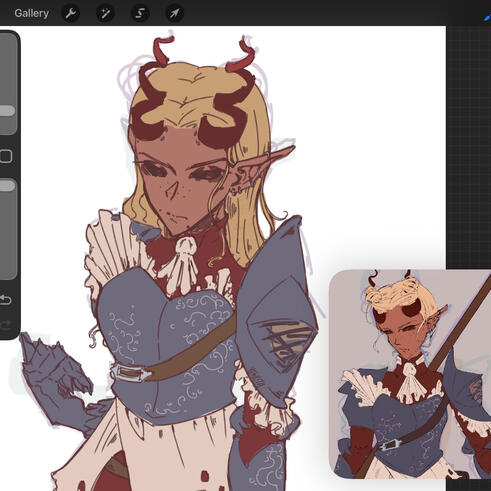The height and width of the screenshot is (491, 491).
Task: Redo the last undone stroke
Action: pyautogui.click(x=5, y=324)
